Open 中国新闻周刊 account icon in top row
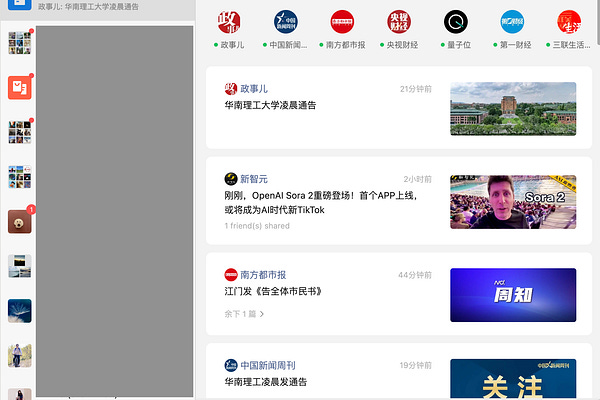This screenshot has height=400, width=600. pyautogui.click(x=285, y=22)
